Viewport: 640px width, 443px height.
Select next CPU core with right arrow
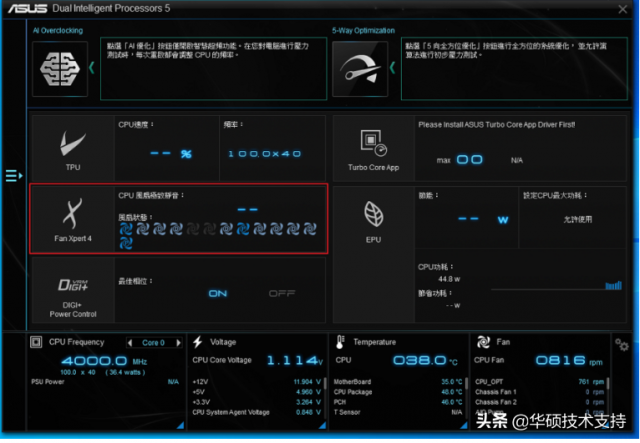(178, 343)
